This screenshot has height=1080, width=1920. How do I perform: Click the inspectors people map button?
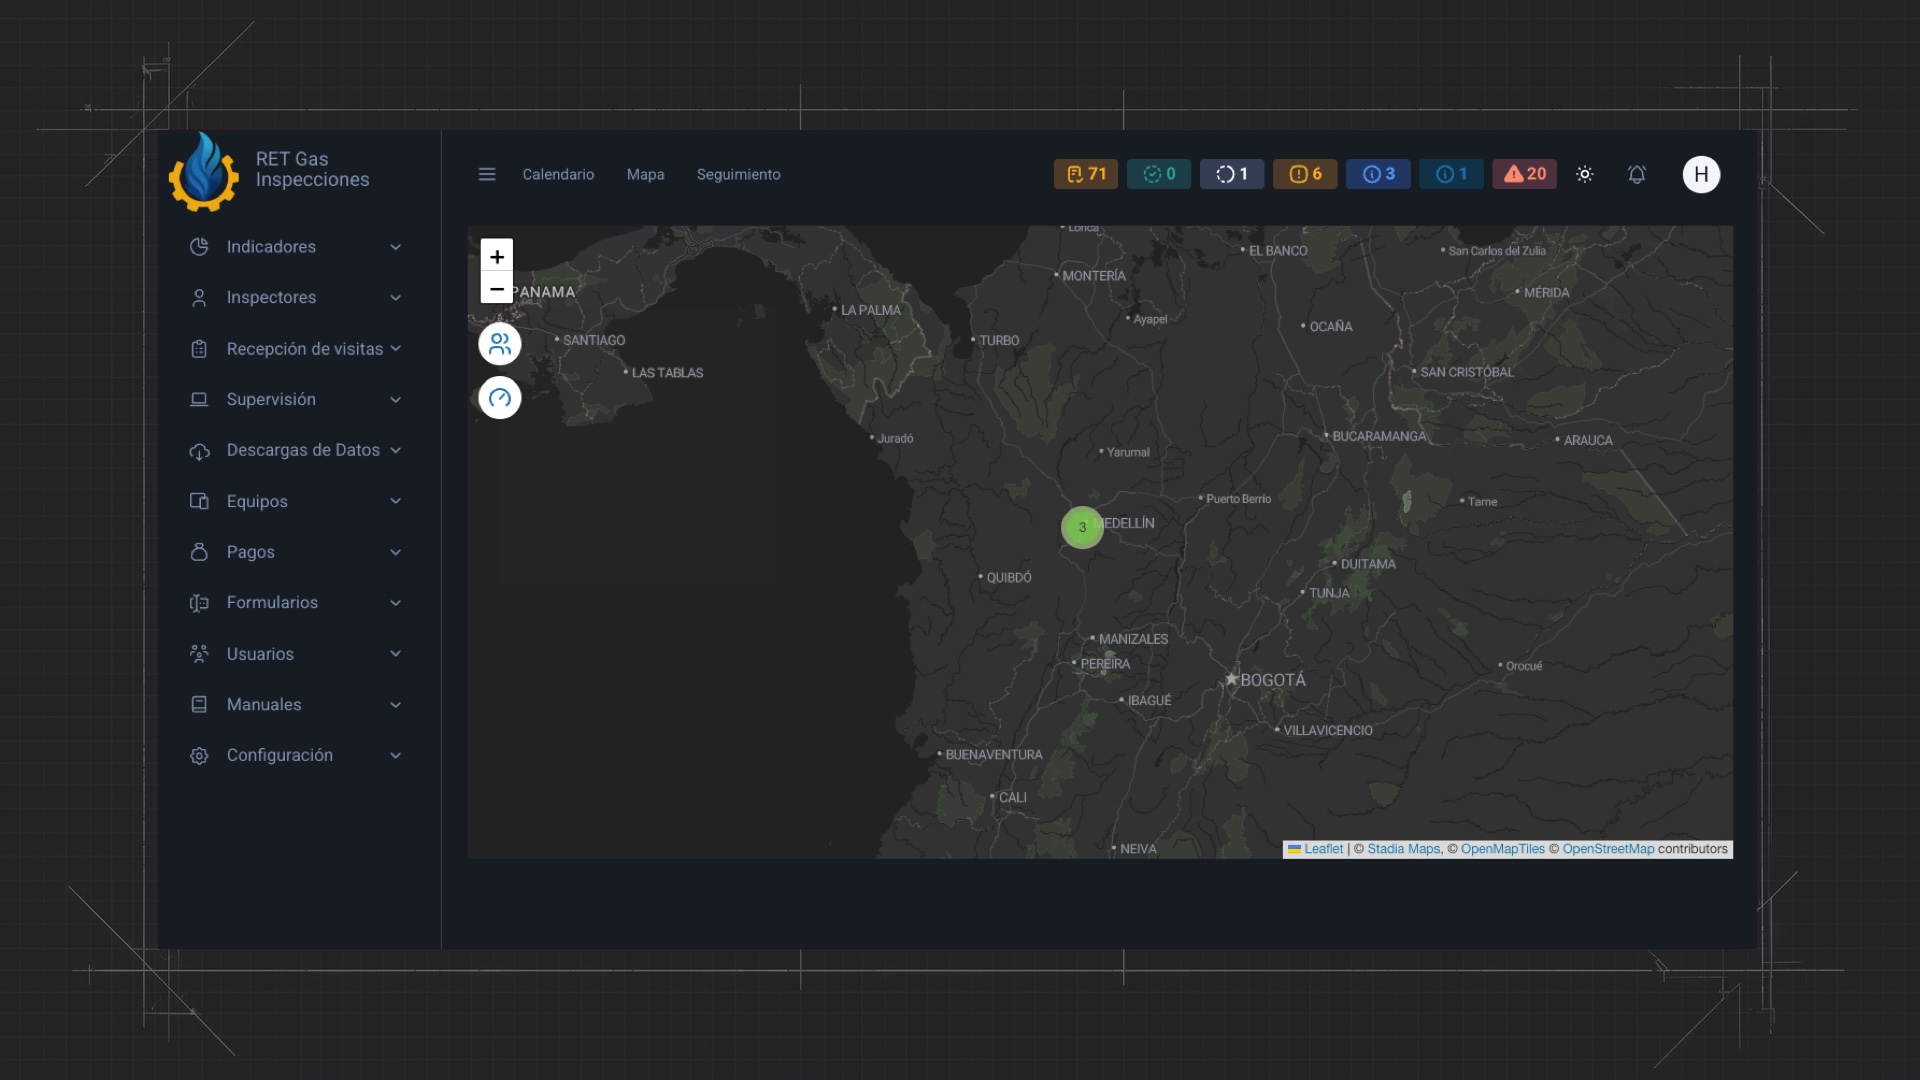pyautogui.click(x=500, y=344)
